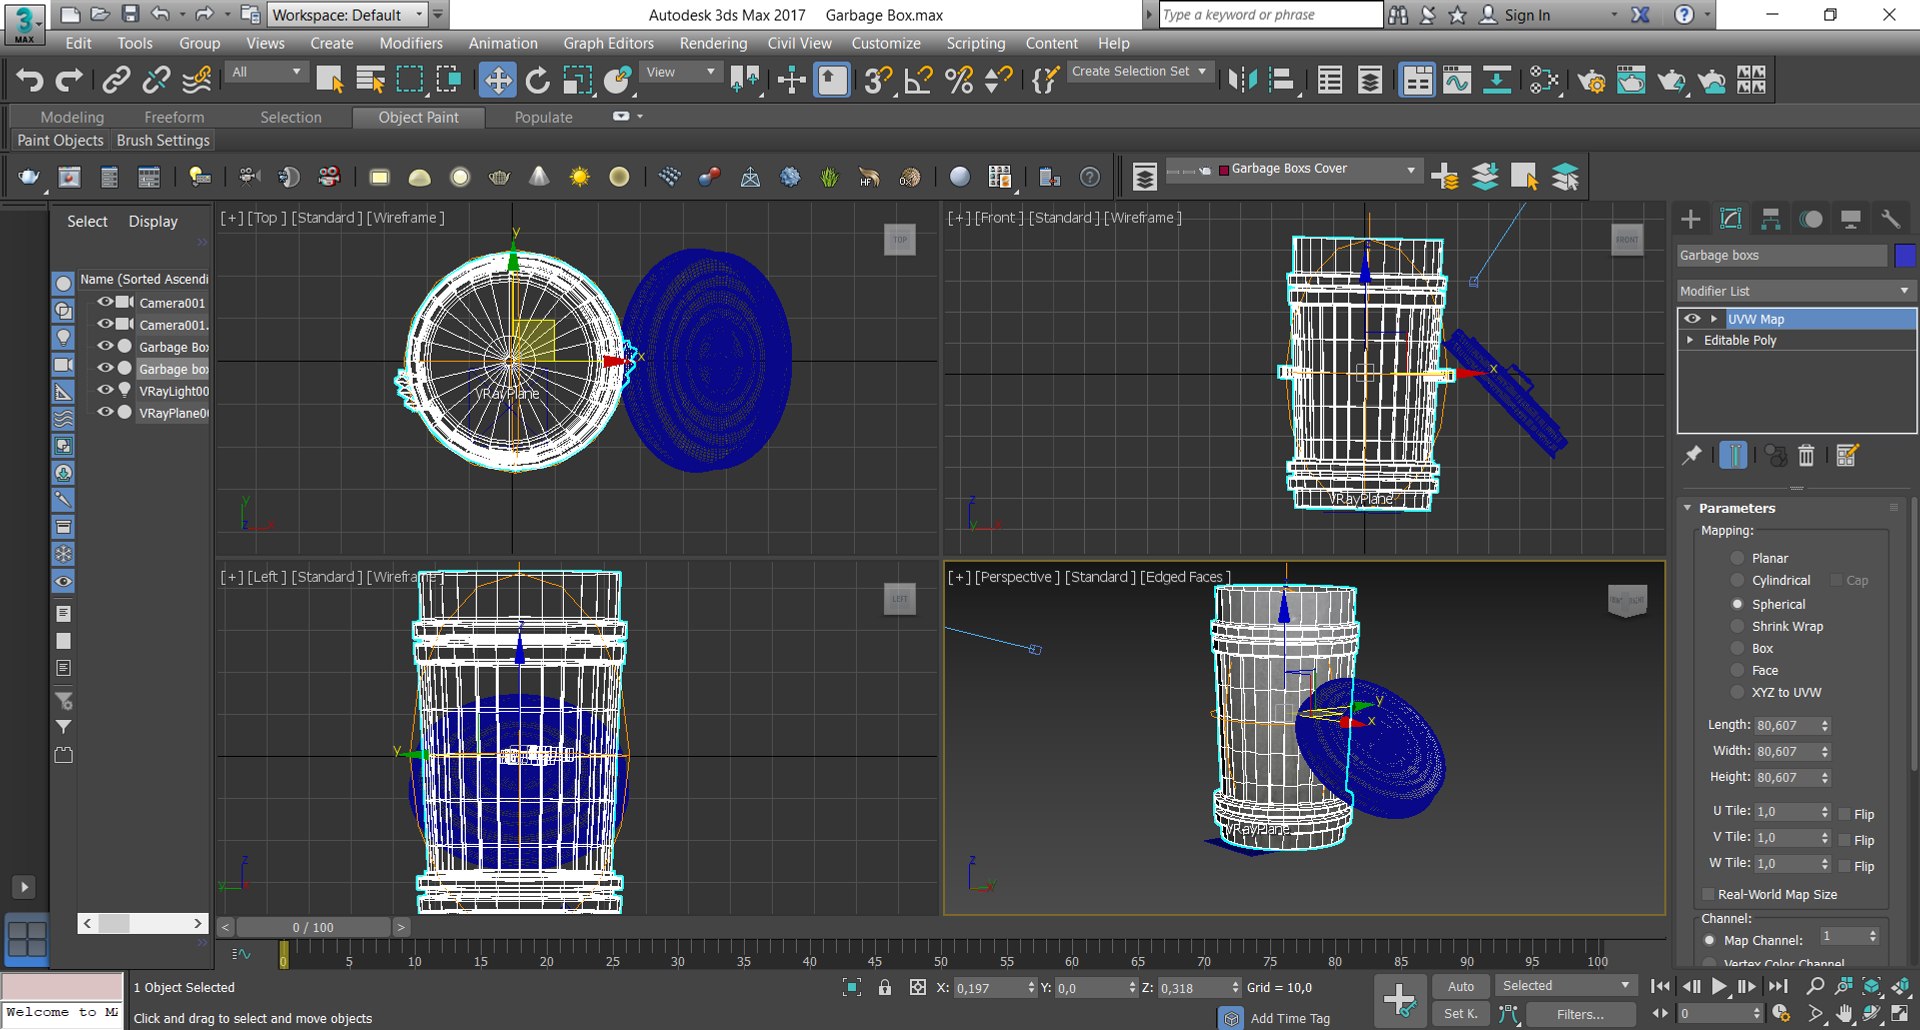
Task: Click the Set K. button
Action: click(1460, 1013)
